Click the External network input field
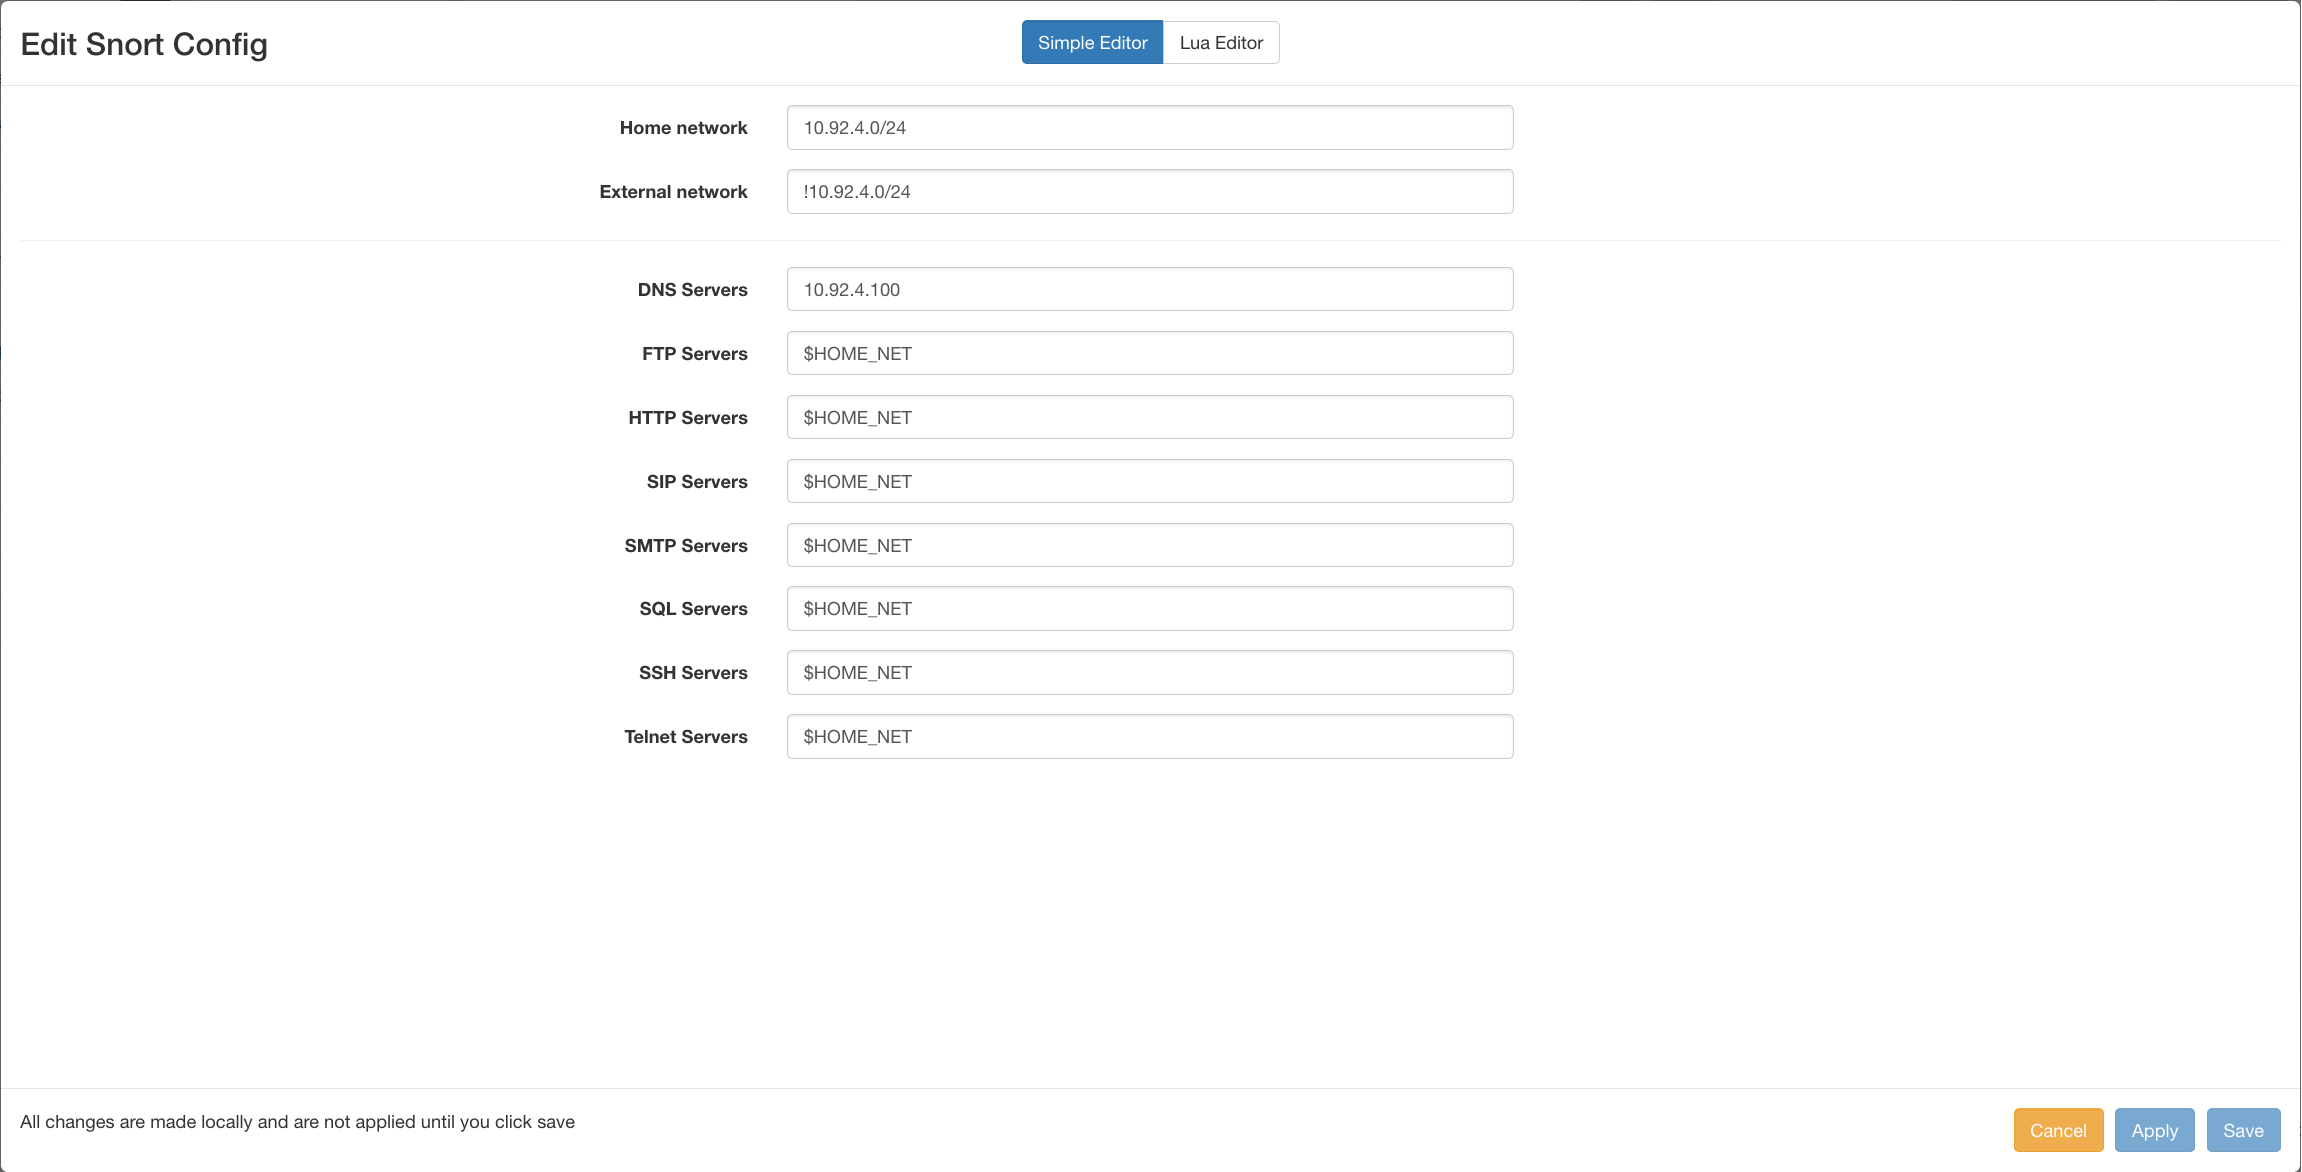Viewport: 2302px width, 1172px height. tap(1150, 192)
